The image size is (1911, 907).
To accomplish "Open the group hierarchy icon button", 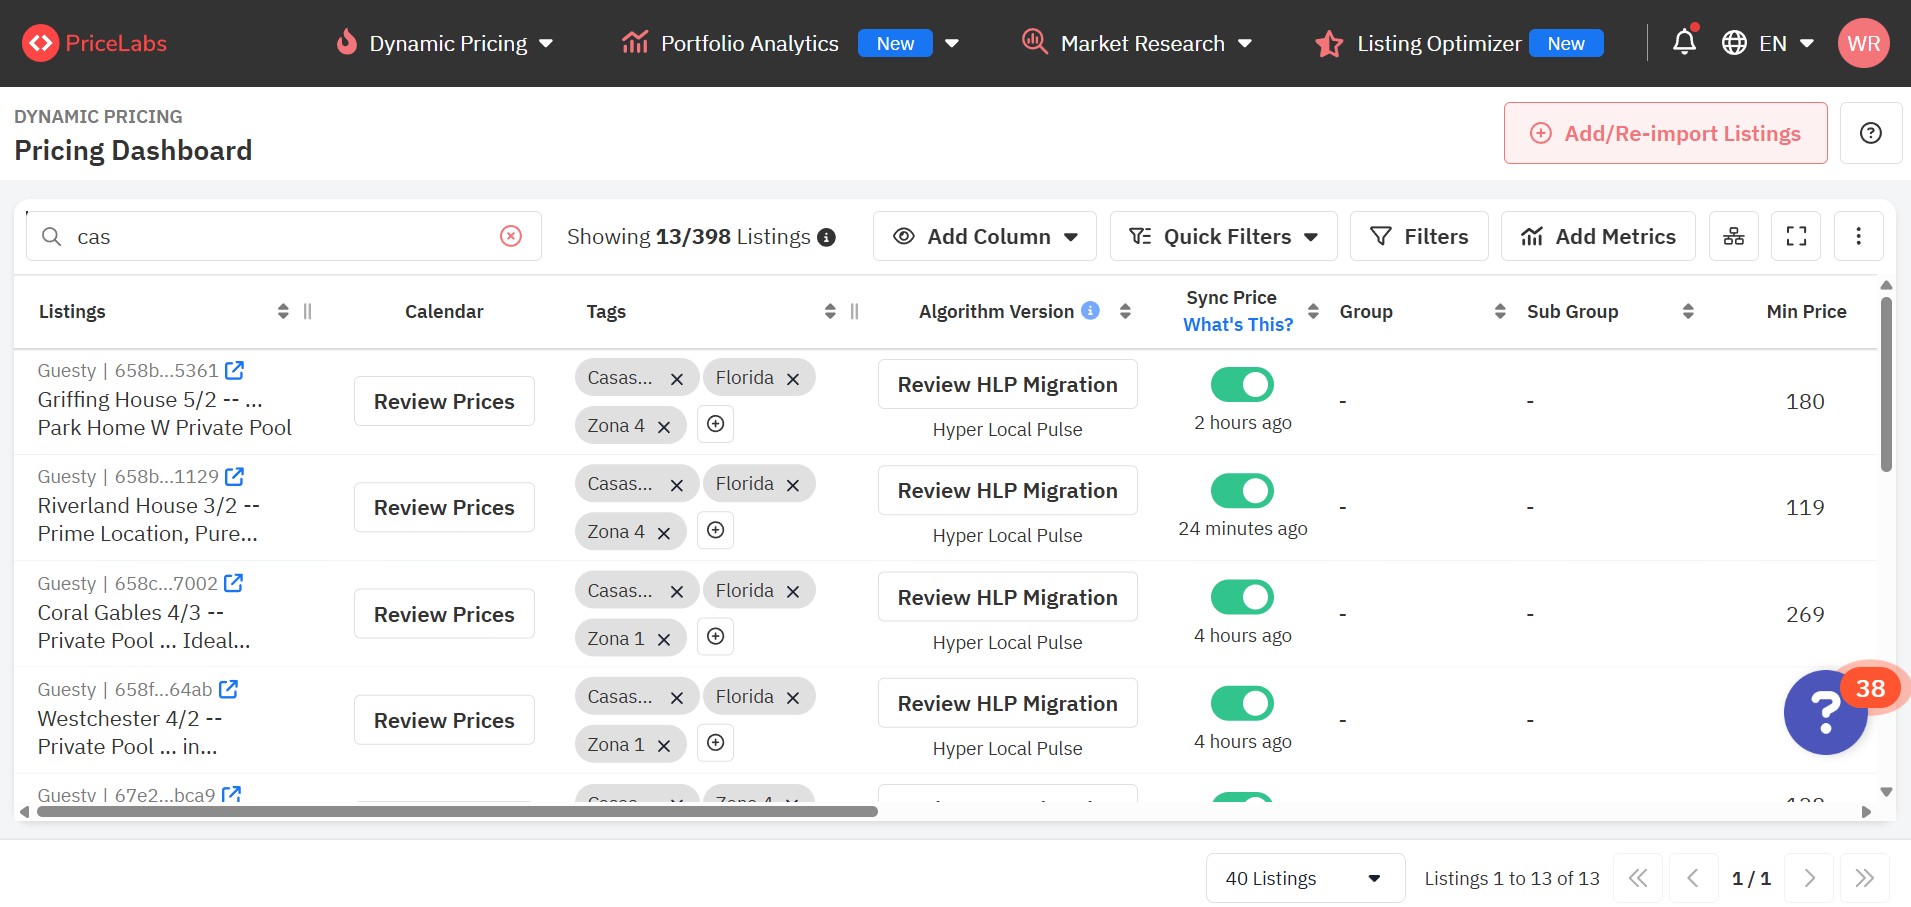I will pyautogui.click(x=1734, y=236).
